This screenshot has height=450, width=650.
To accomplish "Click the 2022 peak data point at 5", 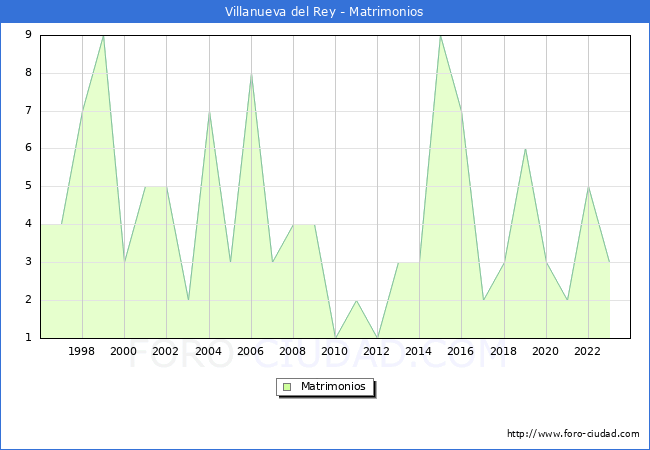I will (x=588, y=187).
